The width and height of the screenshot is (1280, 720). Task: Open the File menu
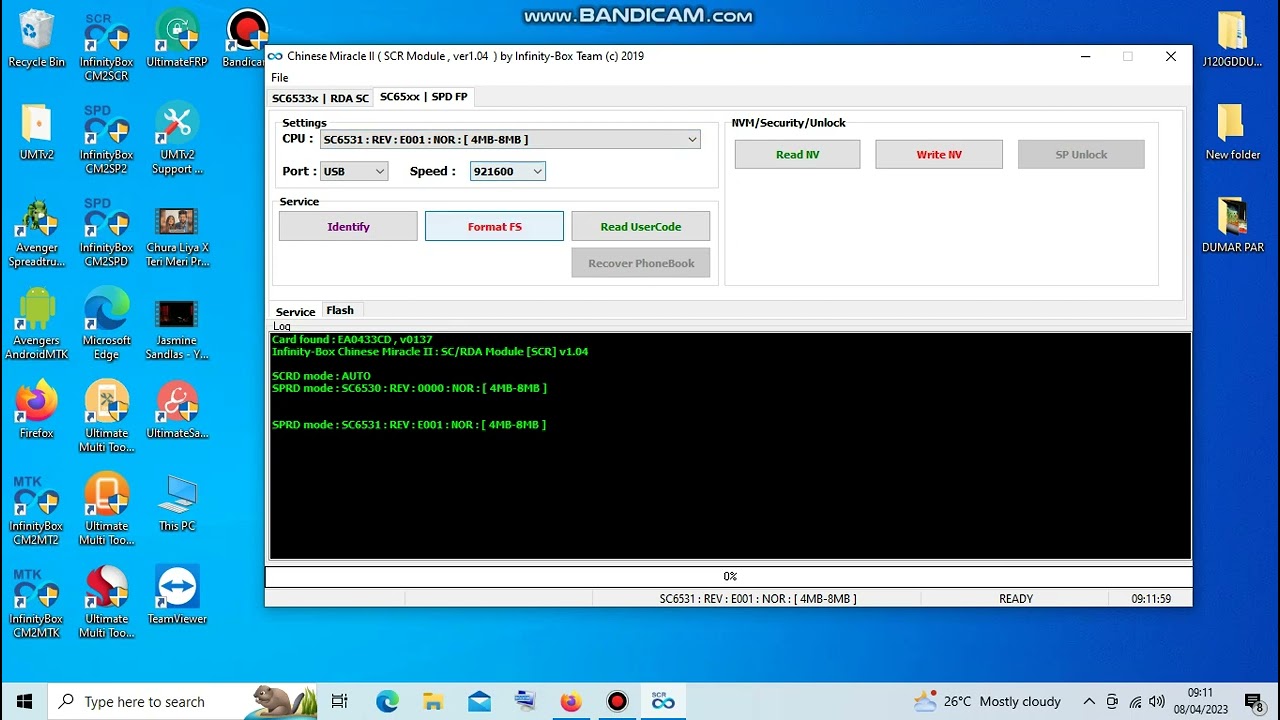pos(280,78)
